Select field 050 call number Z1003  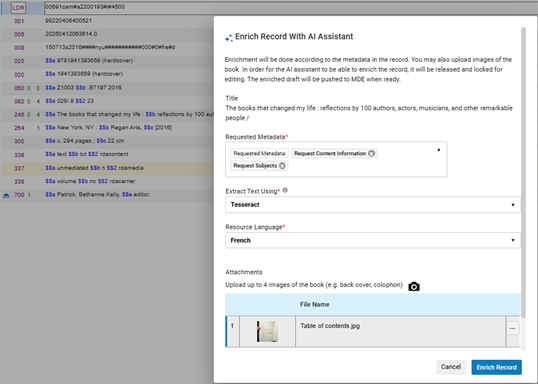coord(83,88)
